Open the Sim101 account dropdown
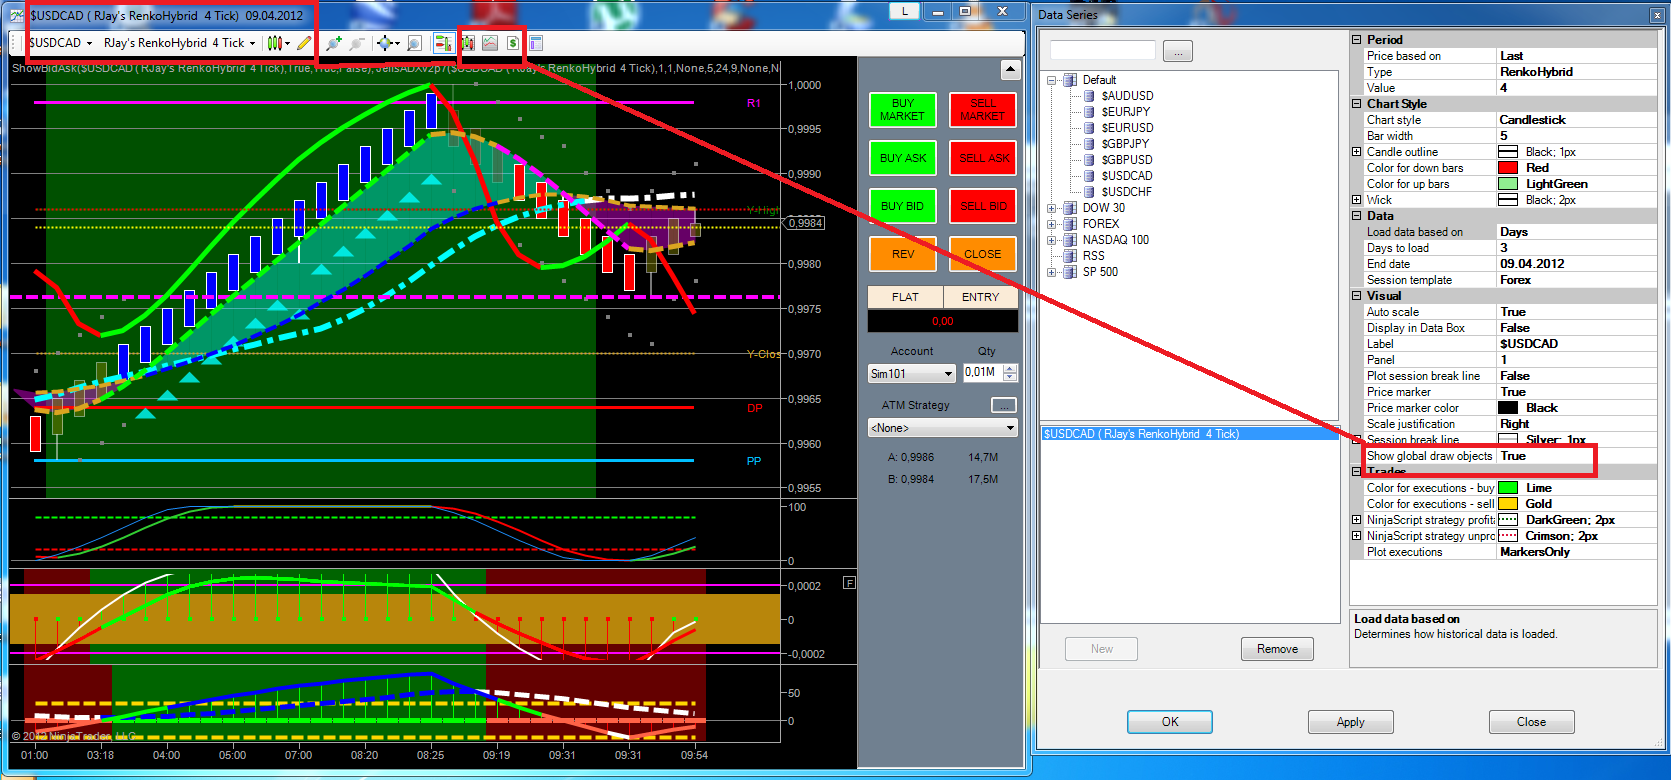This screenshot has width=1671, height=780. click(x=912, y=373)
